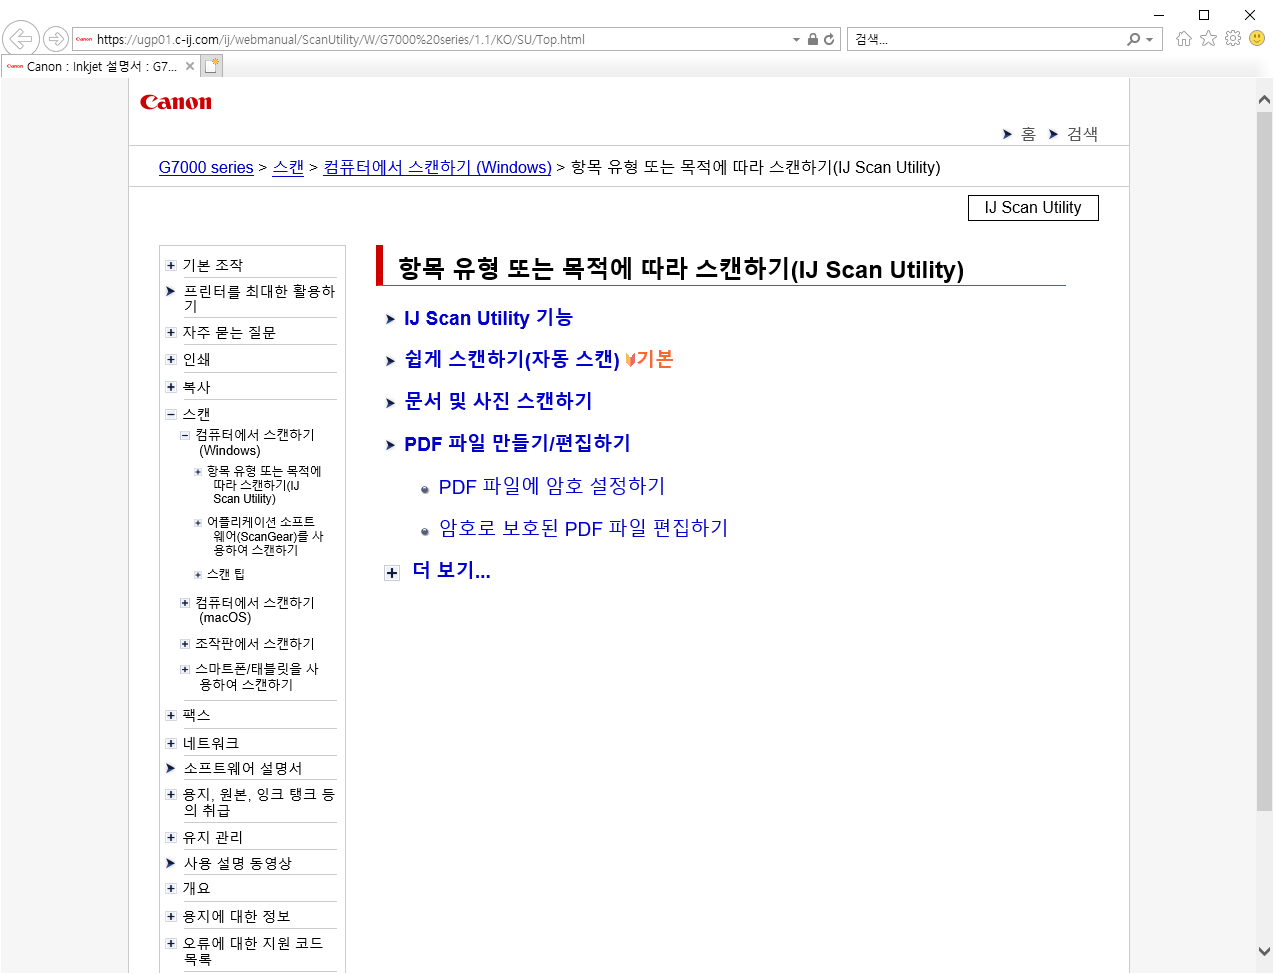
Task: Open PDF 파일에 암호 설정하기 link
Action: 552,486
